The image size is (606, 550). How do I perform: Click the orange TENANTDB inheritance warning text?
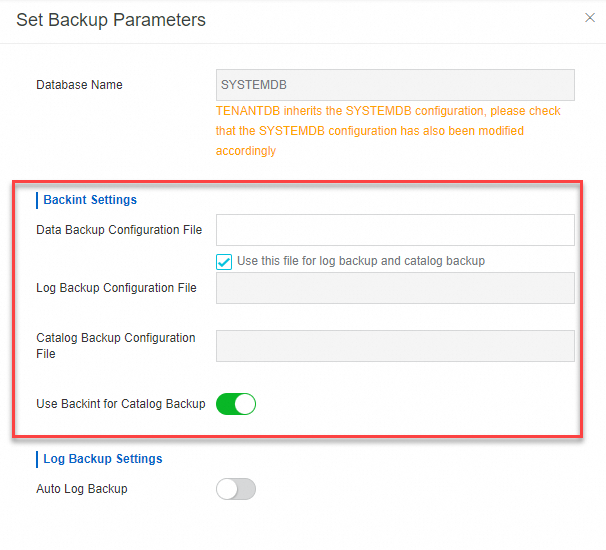pos(388,131)
